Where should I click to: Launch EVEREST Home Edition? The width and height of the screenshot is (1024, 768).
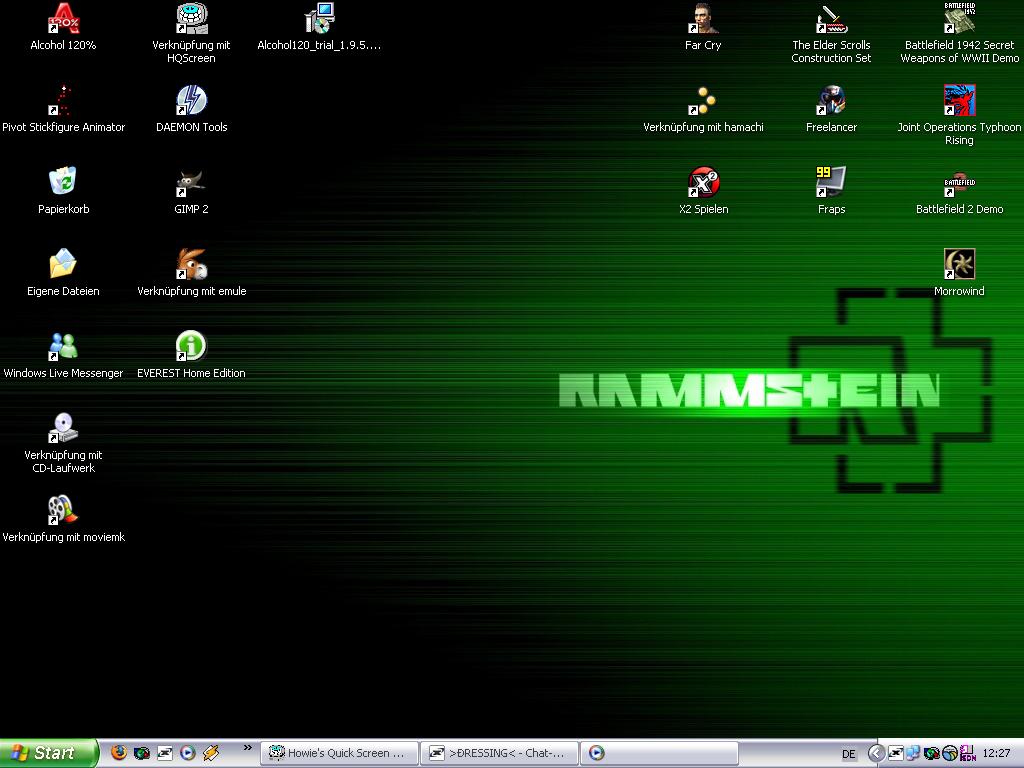click(191, 355)
